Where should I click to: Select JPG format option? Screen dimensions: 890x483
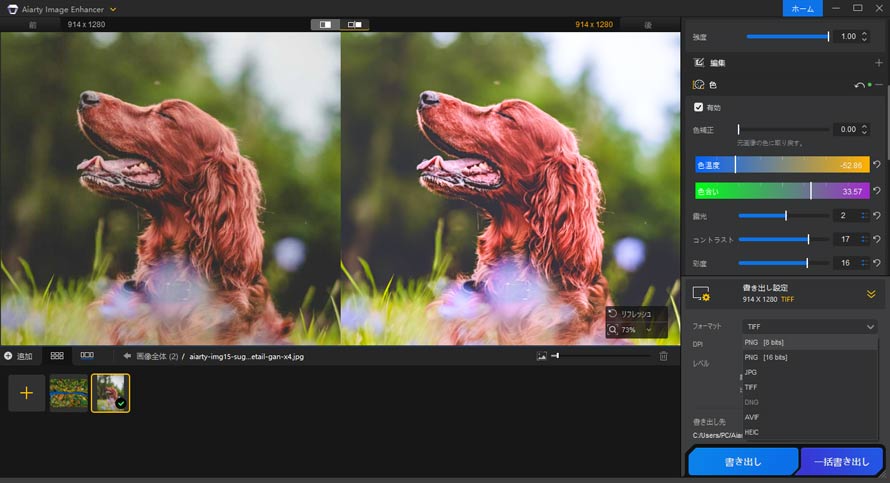click(810, 372)
